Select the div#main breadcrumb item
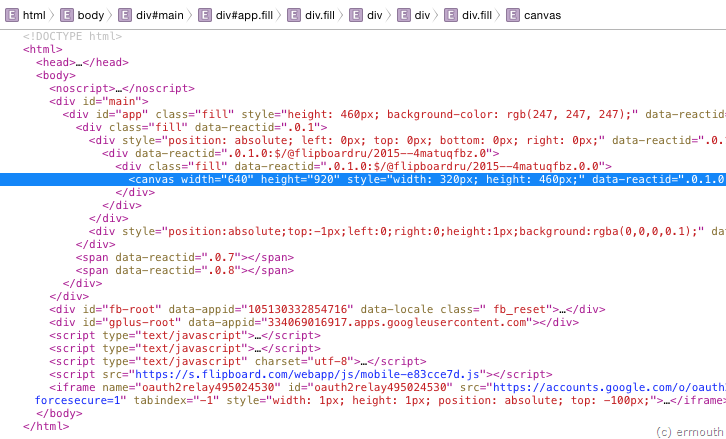Image resolution: width=726 pixels, height=439 pixels. (159, 16)
